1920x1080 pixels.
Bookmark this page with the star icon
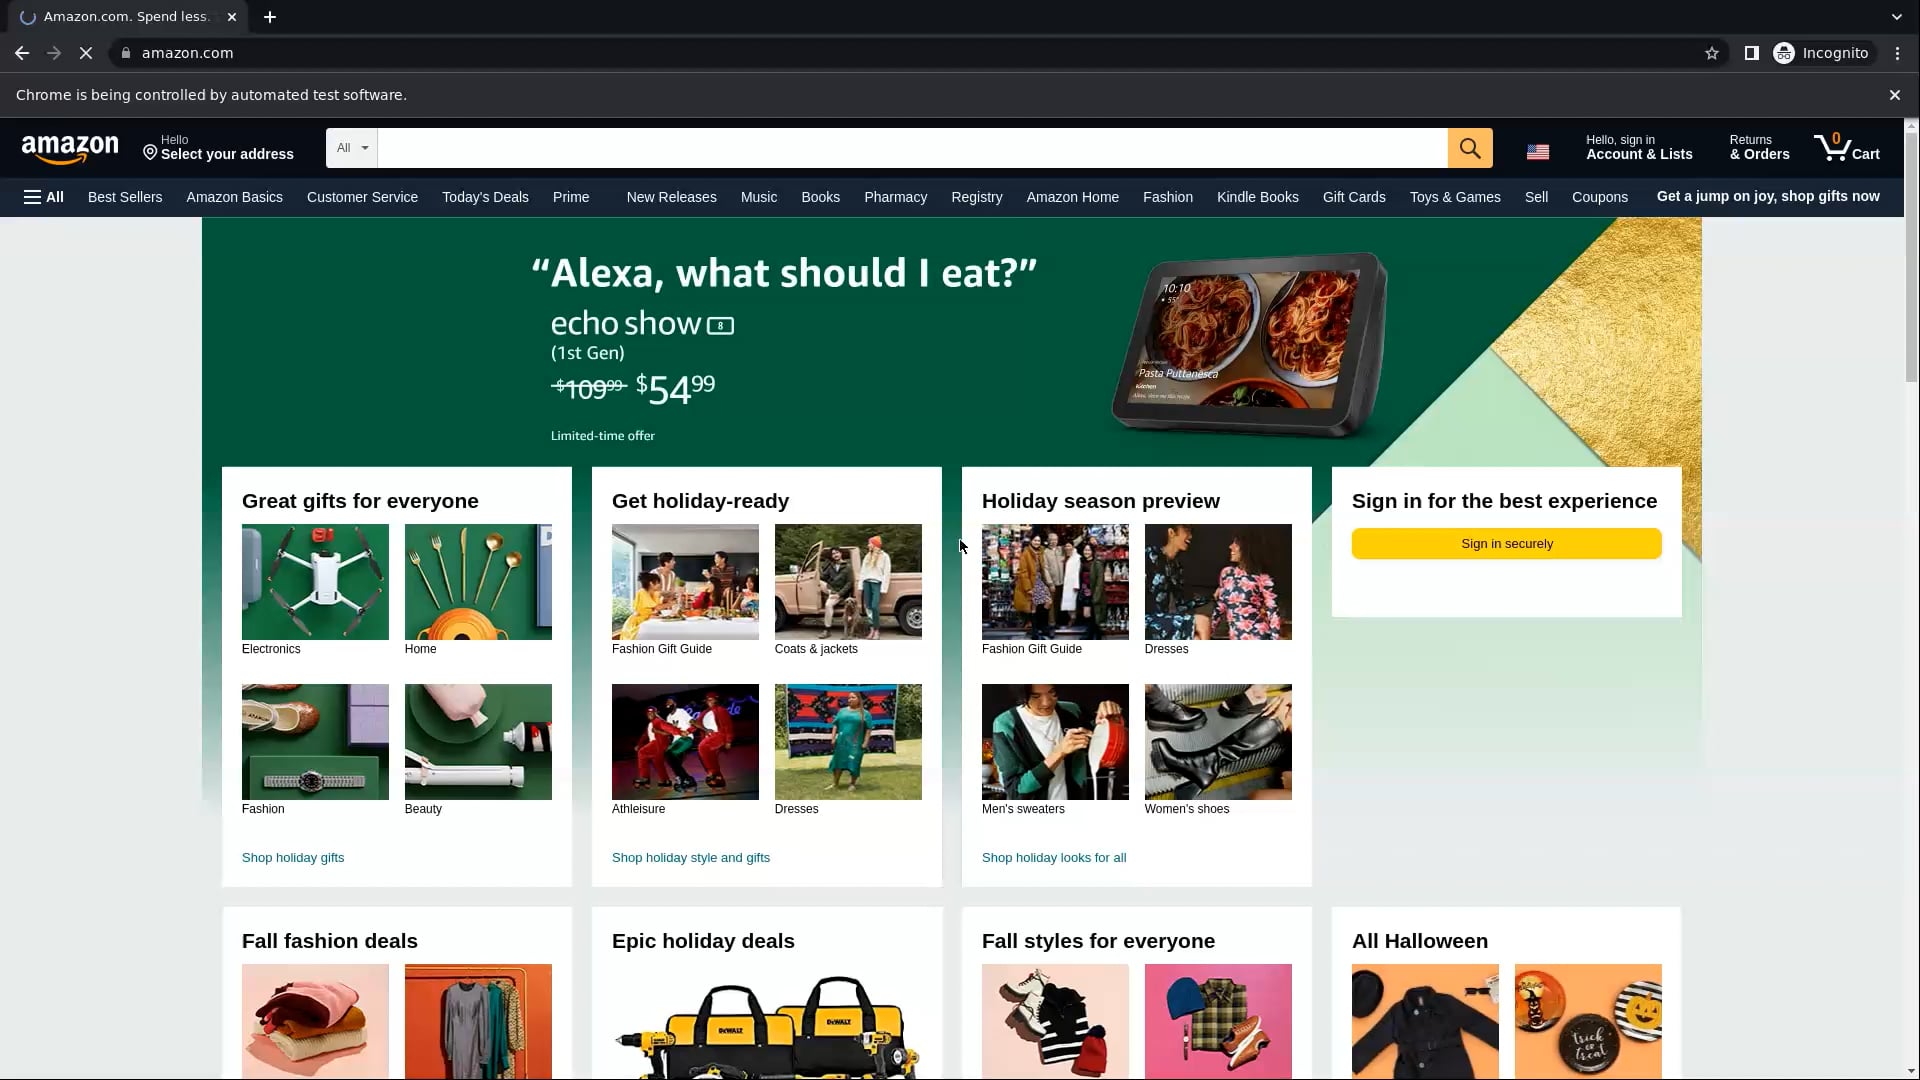1712,53
